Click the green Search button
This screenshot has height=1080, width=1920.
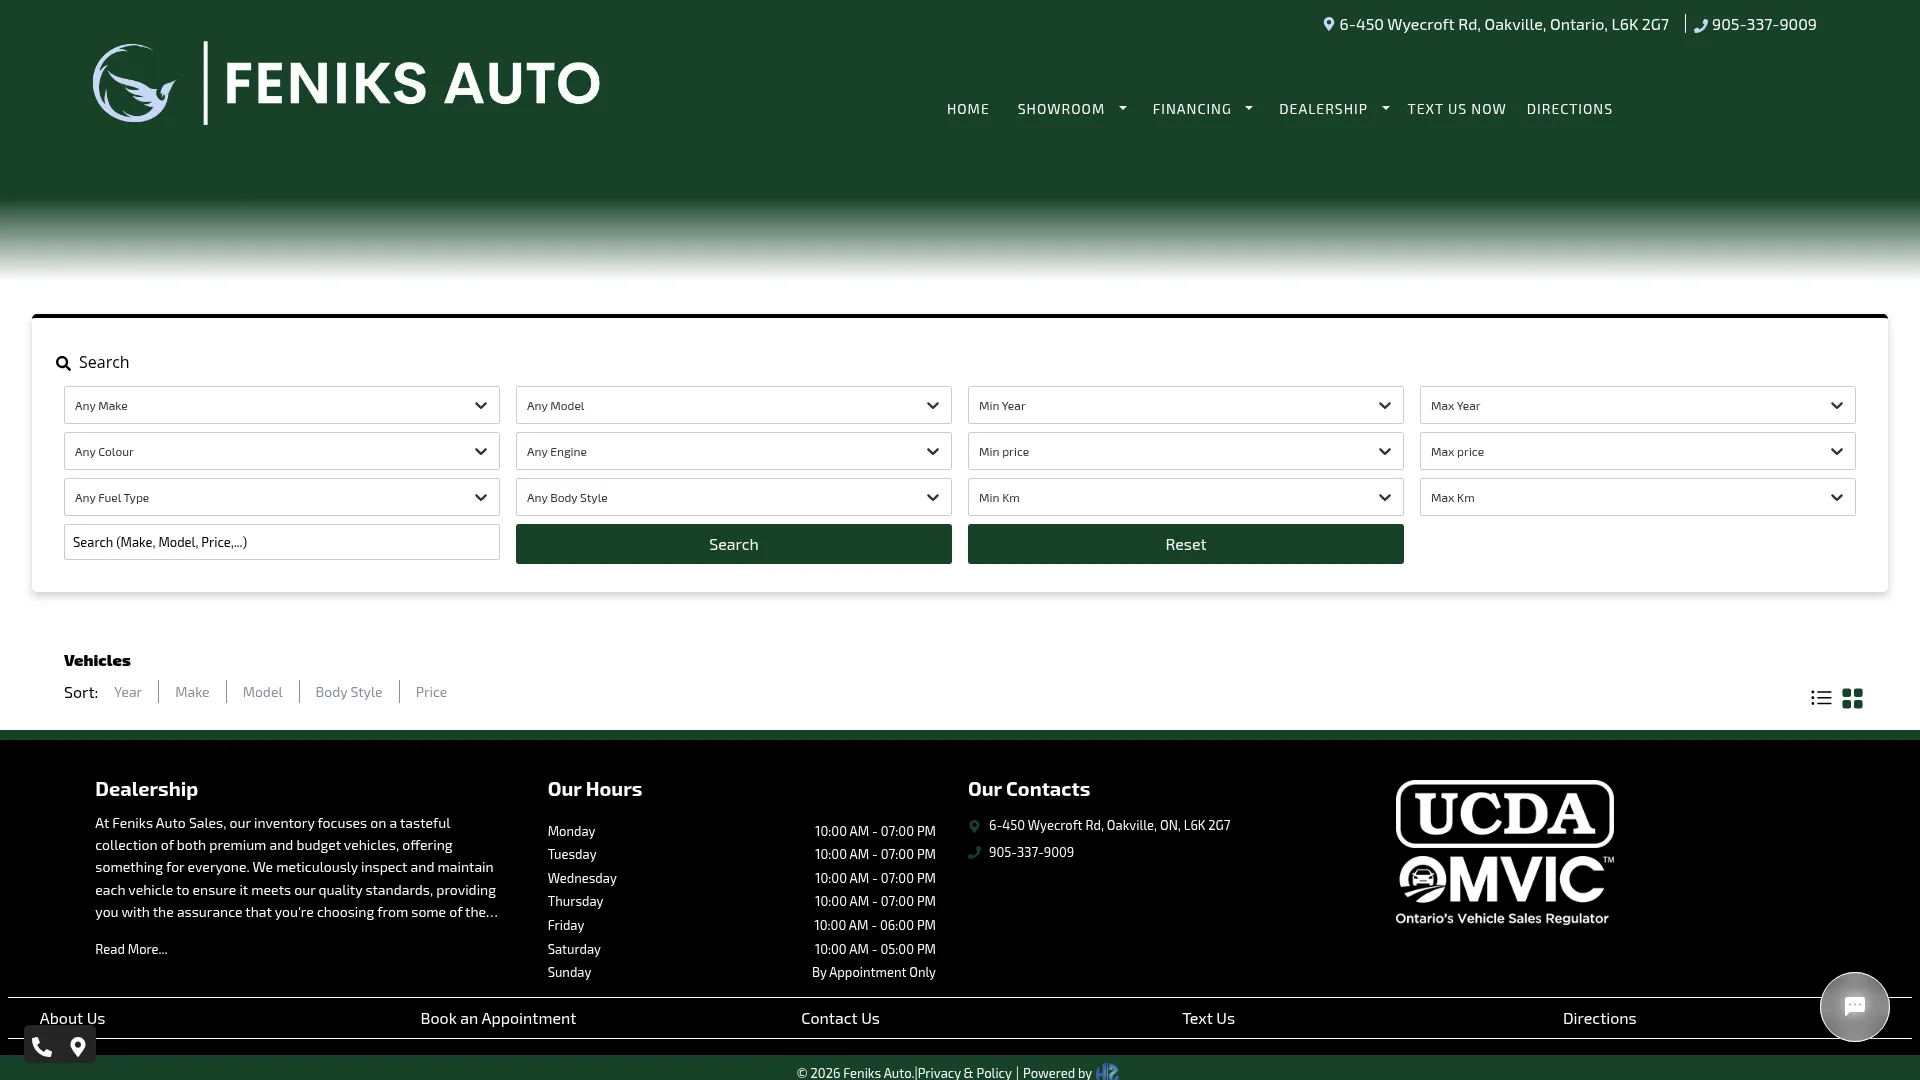click(x=734, y=544)
